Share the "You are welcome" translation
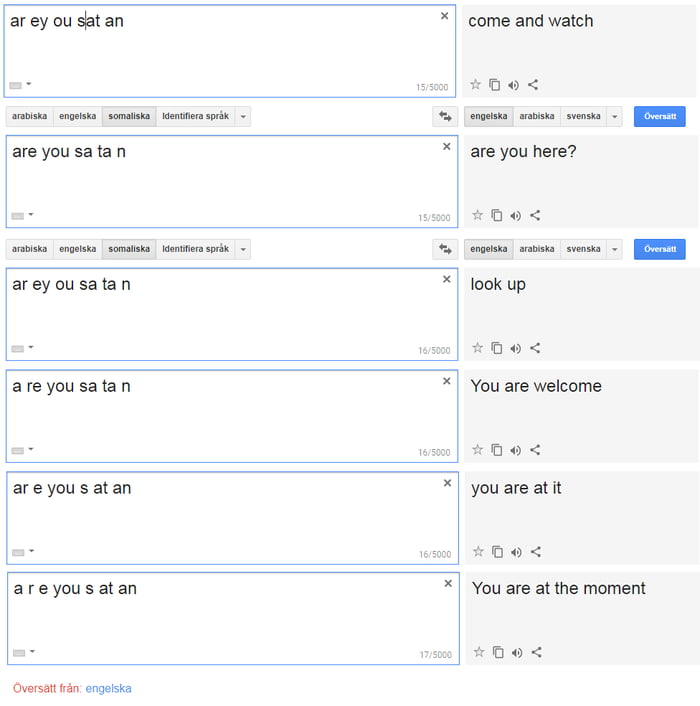This screenshot has height=706, width=700. click(x=535, y=450)
